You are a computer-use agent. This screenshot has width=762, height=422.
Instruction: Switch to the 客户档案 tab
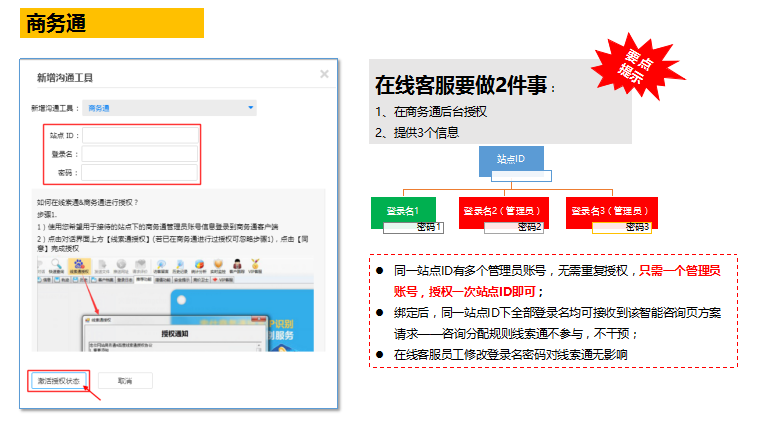point(103,280)
